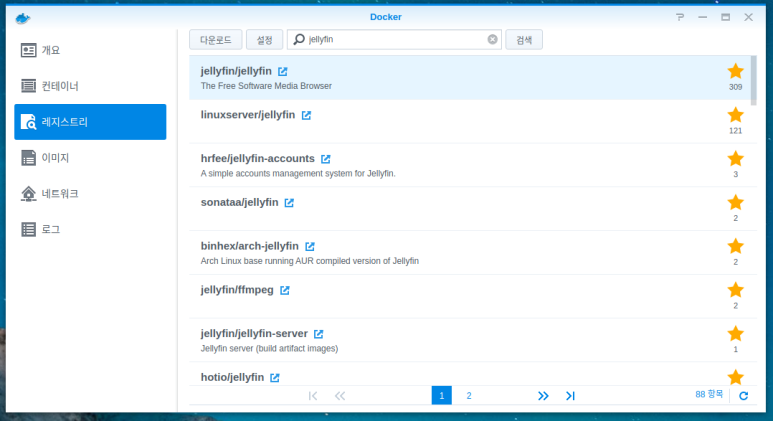Screen dimensions: 773x421
Task: Open Docker help question mark
Action: 680,17
